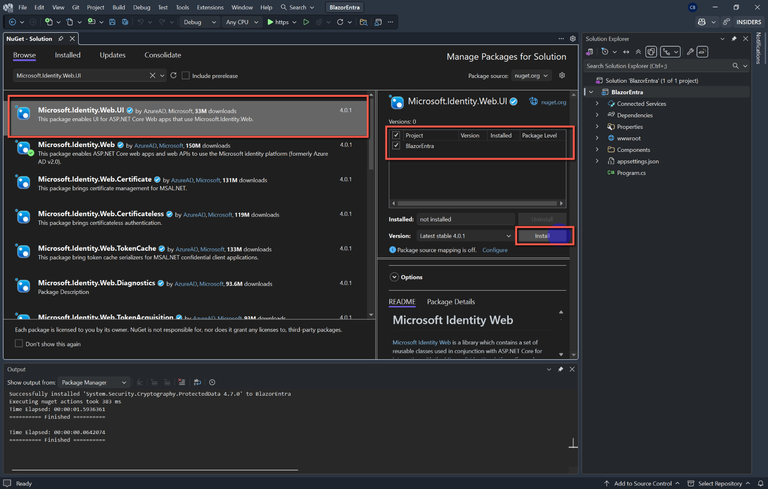
Task: Click the Output panel horizontal scrollbar
Action: pyautogui.click(x=150, y=469)
